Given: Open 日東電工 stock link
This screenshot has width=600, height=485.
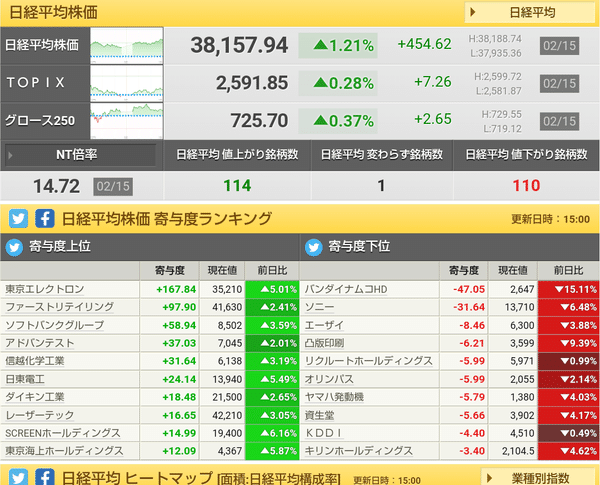Looking at the screenshot, I should pyautogui.click(x=25, y=379).
